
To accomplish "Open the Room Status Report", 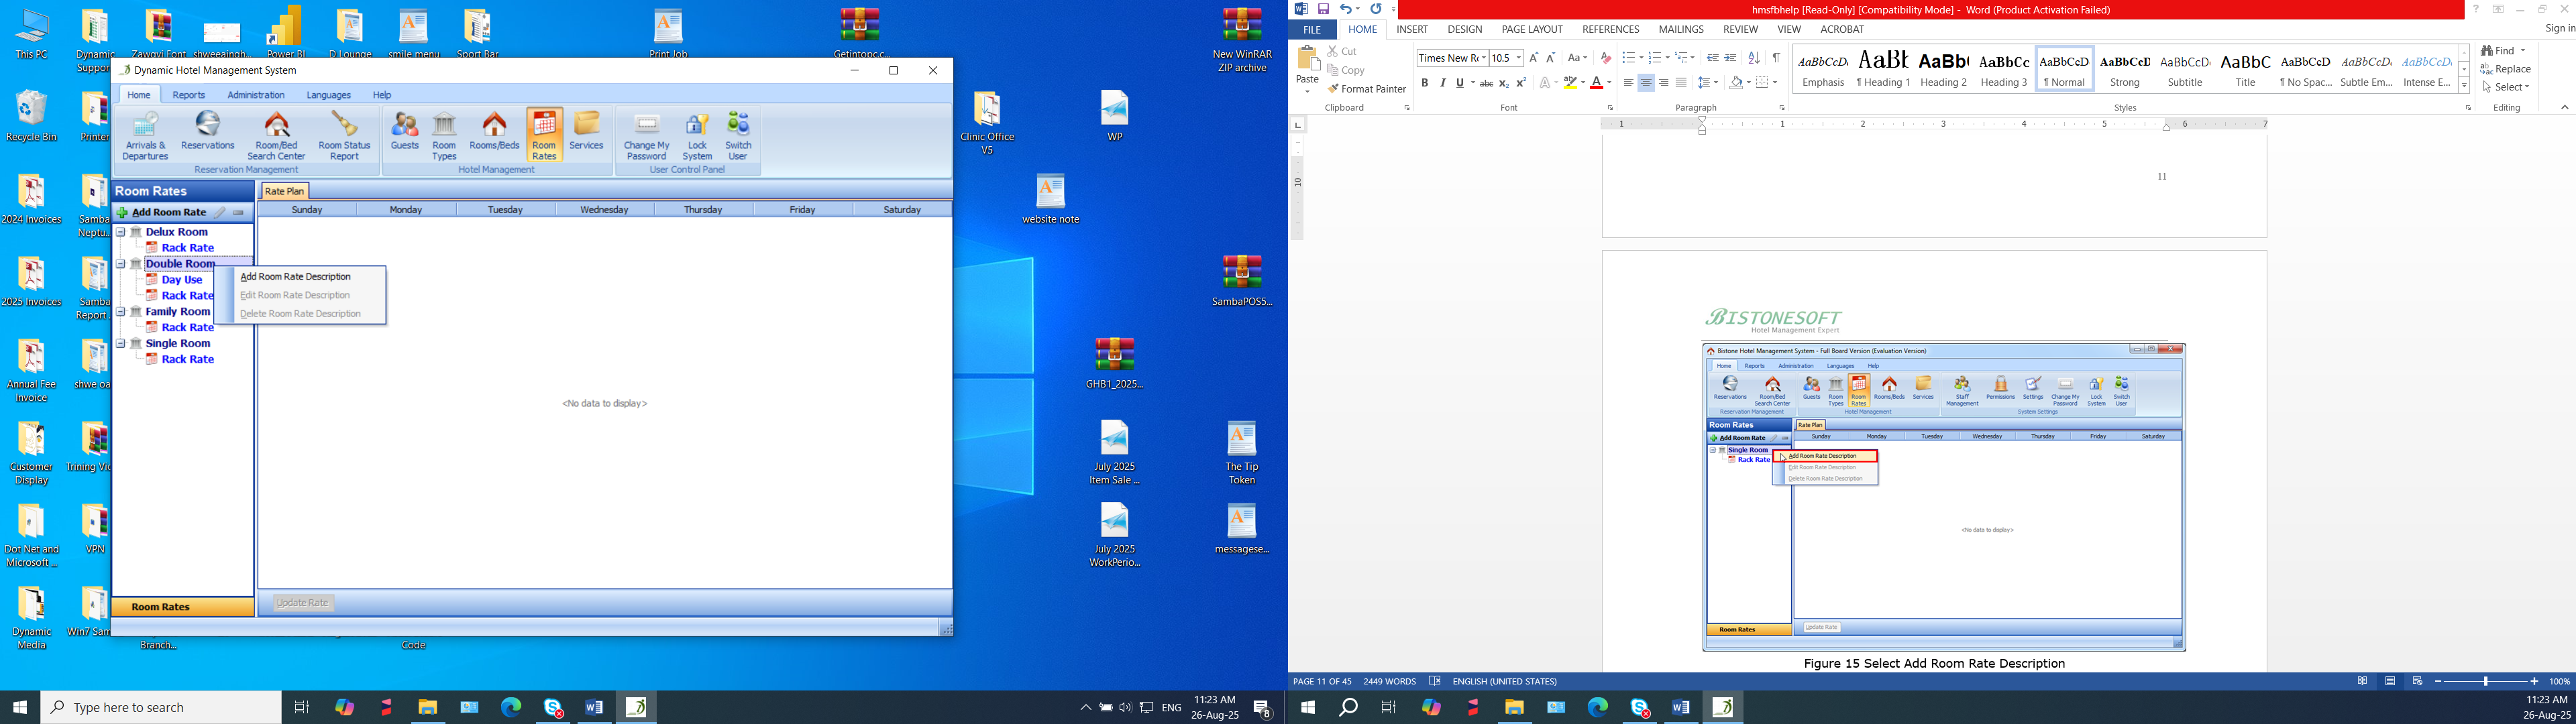I will click(344, 135).
